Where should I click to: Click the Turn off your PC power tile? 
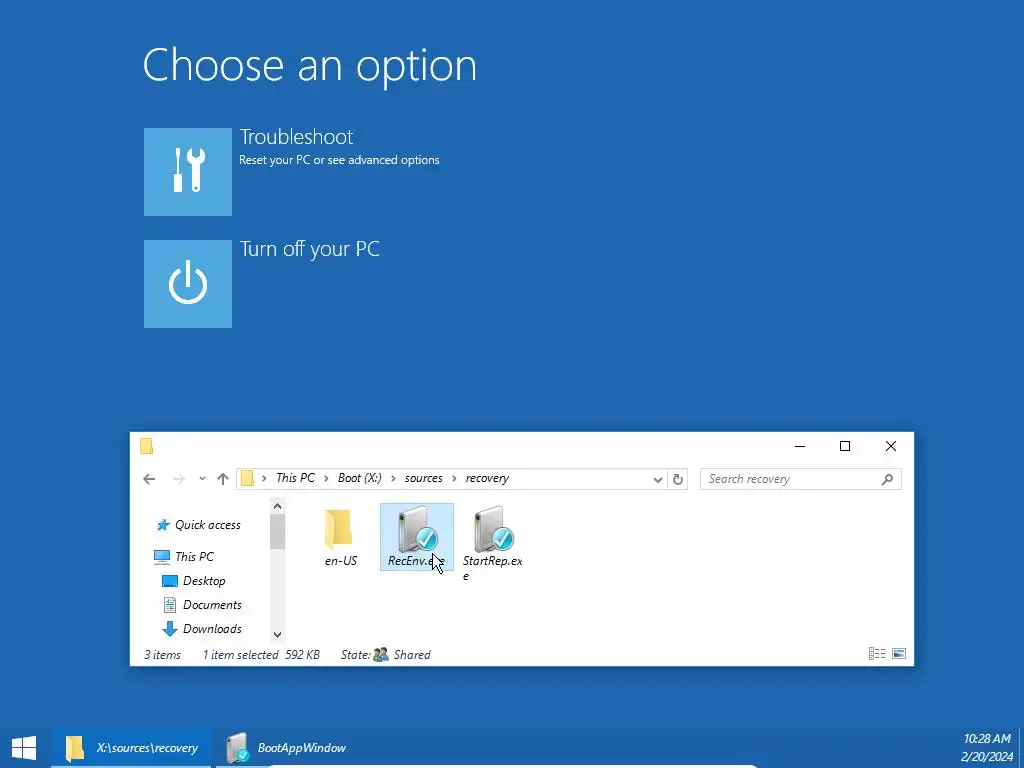[x=187, y=283]
